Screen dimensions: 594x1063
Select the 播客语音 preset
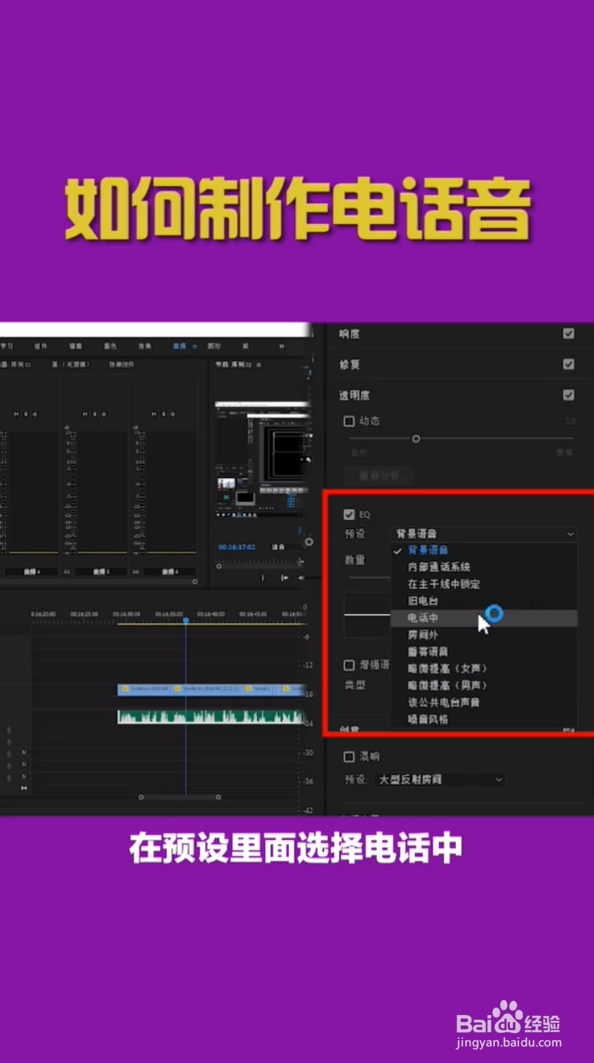tap(483, 651)
